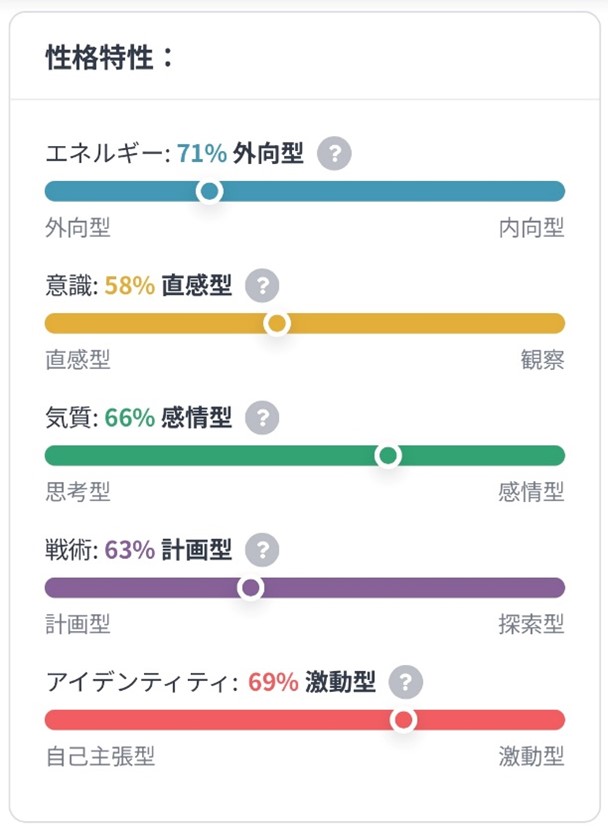Click the blue エネルギー slider handle
The image size is (608, 840).
209,191
